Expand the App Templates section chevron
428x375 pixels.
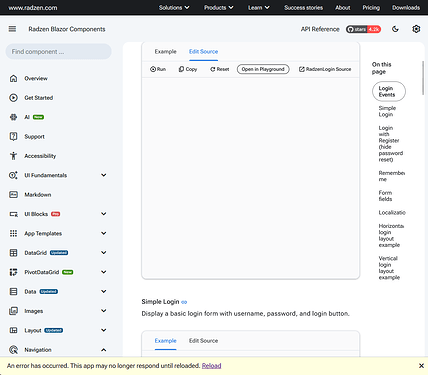click(x=104, y=233)
